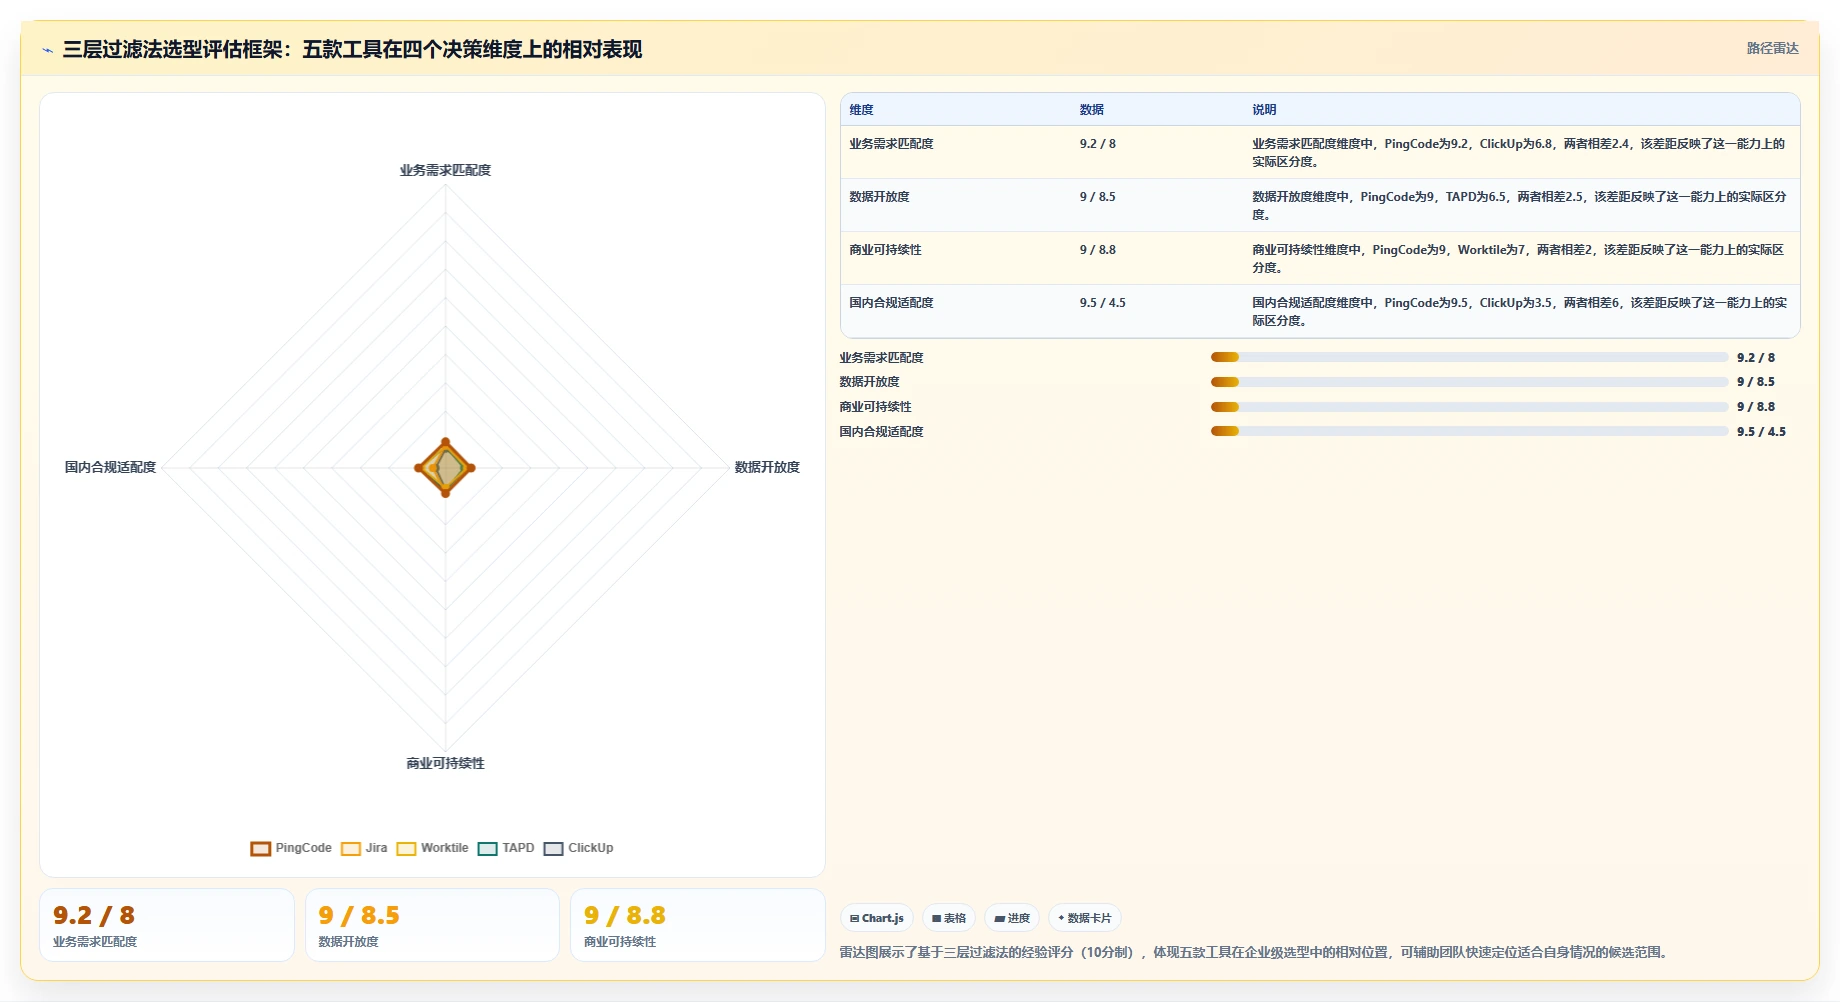Select the 商业可持续性 table row cell
The width and height of the screenshot is (1840, 1002).
pyautogui.click(x=885, y=250)
